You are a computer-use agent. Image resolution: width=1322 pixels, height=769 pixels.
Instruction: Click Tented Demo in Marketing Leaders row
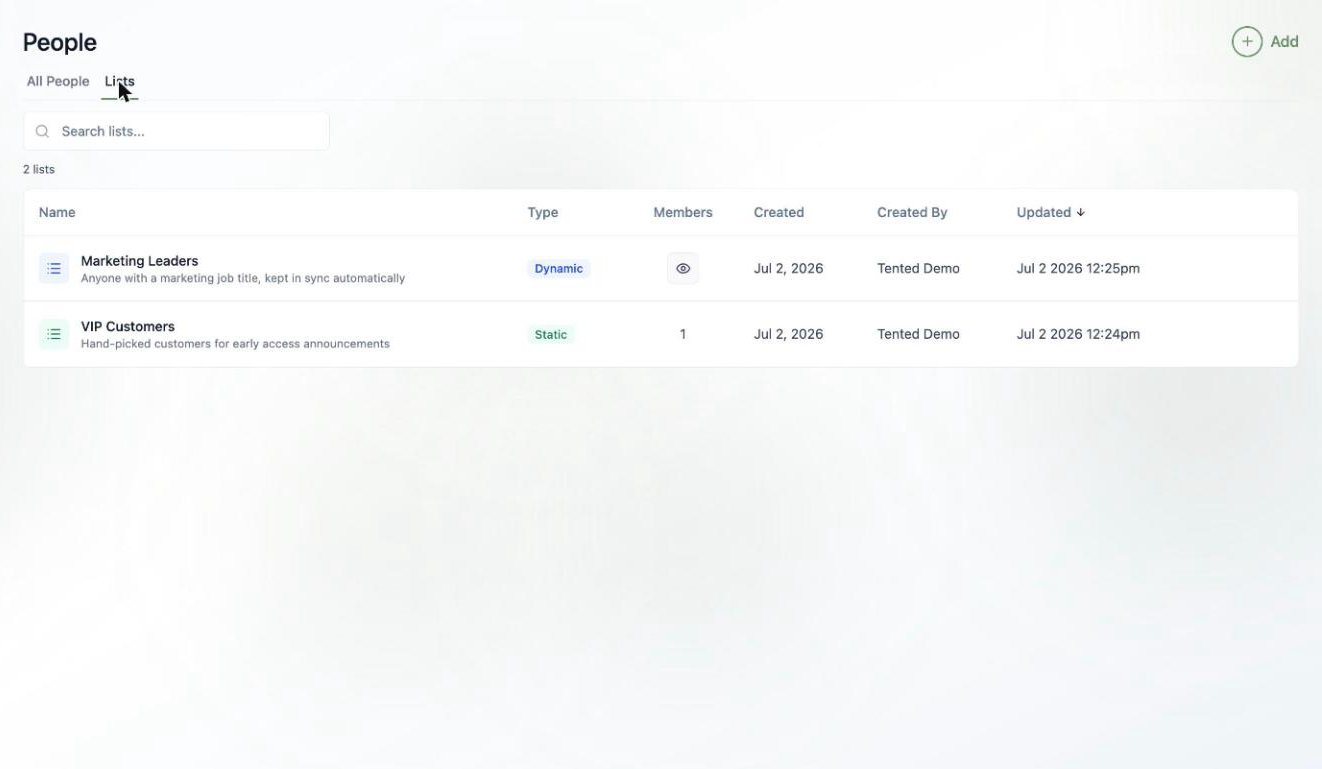[x=918, y=268]
